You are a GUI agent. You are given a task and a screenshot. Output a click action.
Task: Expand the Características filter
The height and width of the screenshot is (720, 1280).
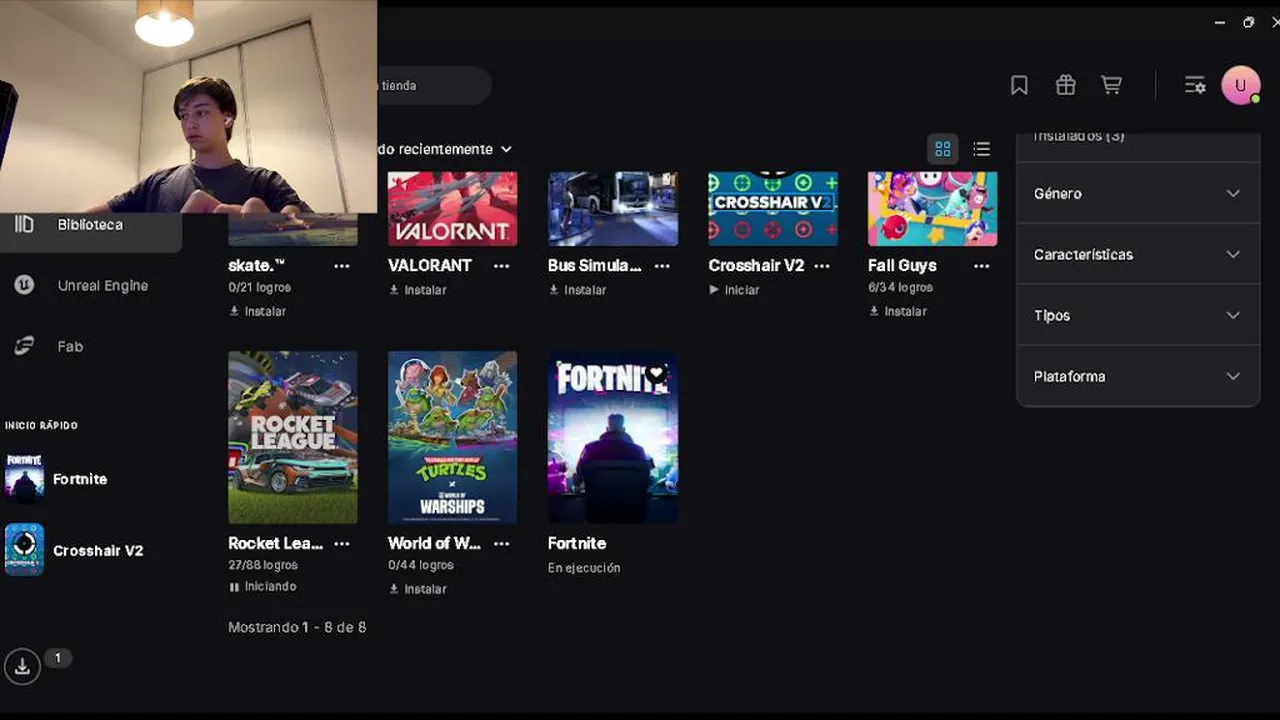point(1138,255)
